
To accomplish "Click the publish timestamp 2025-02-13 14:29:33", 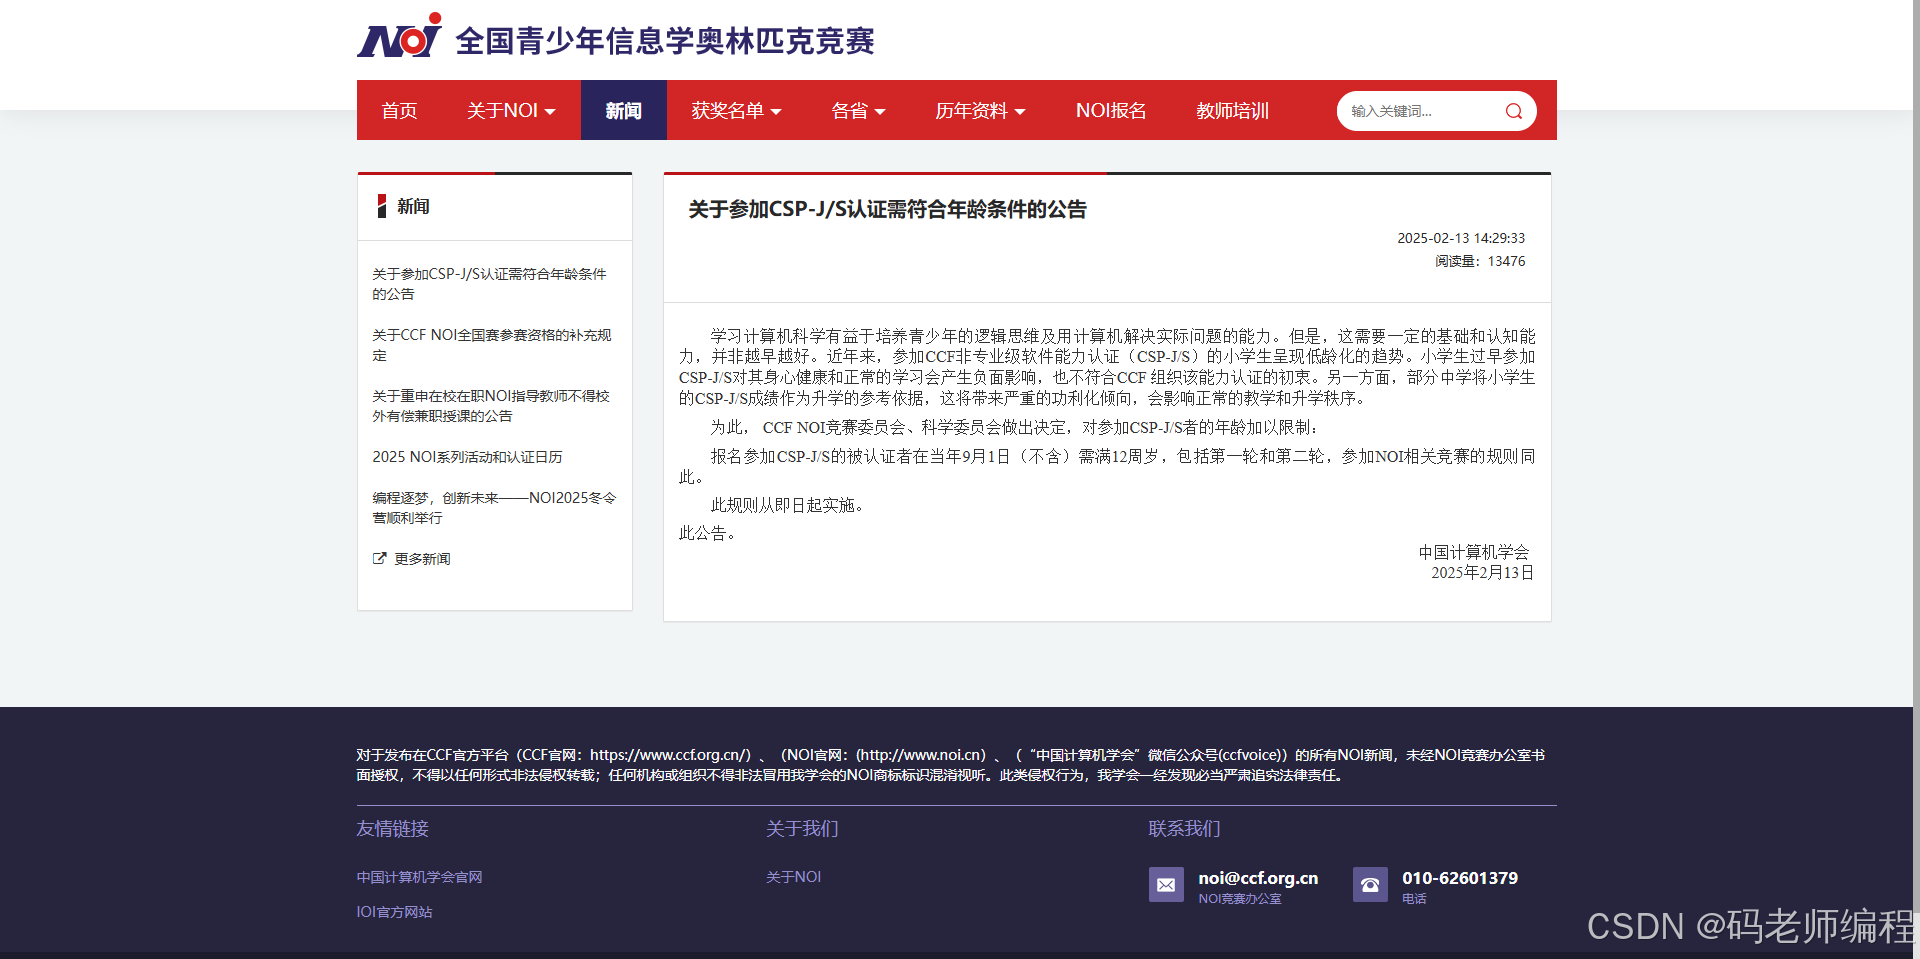I will (1461, 238).
